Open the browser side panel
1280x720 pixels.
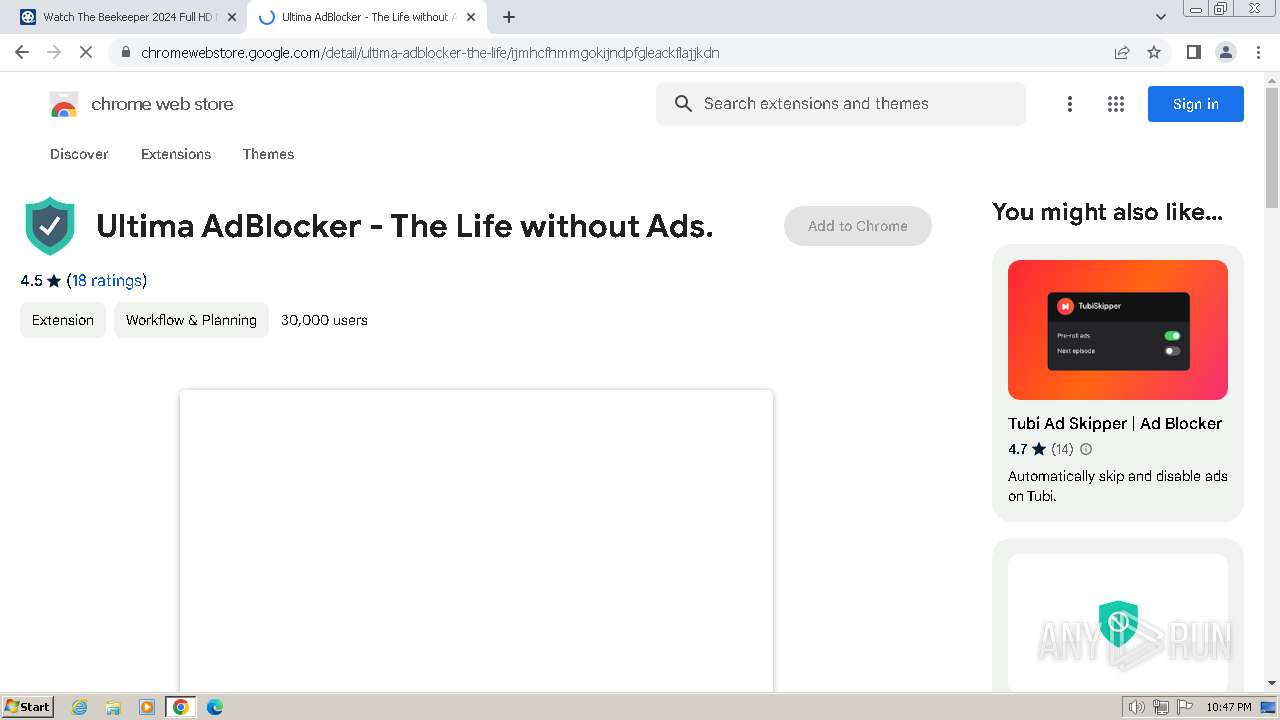[1194, 52]
